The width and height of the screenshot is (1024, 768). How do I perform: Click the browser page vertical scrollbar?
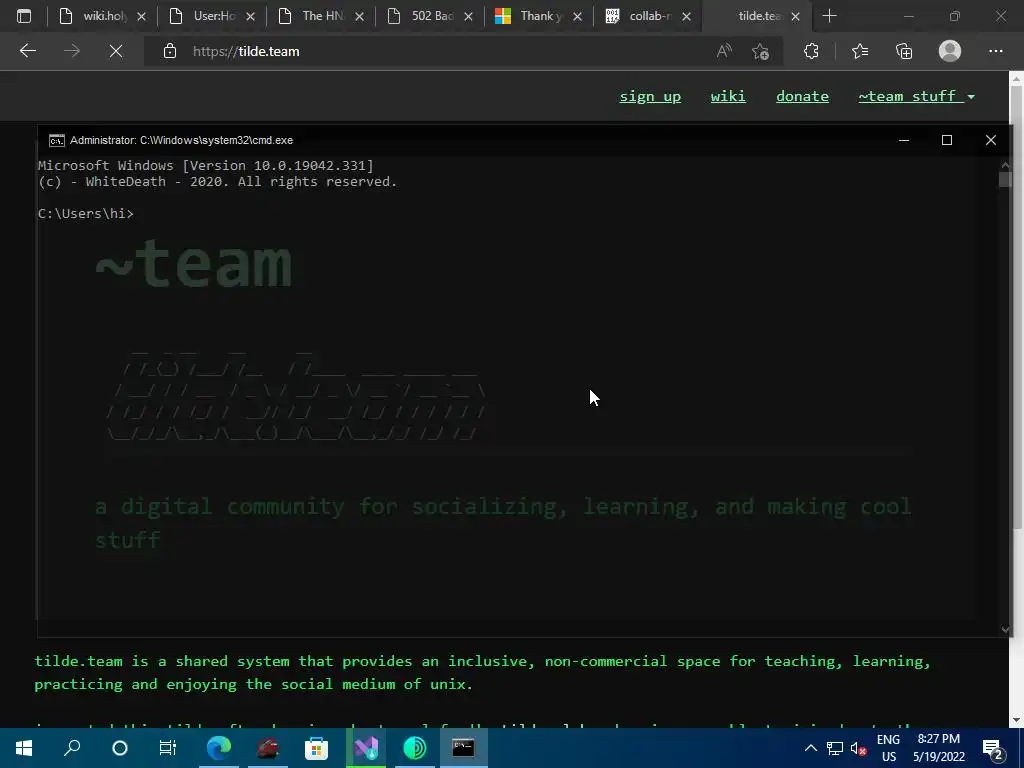pos(1016,307)
